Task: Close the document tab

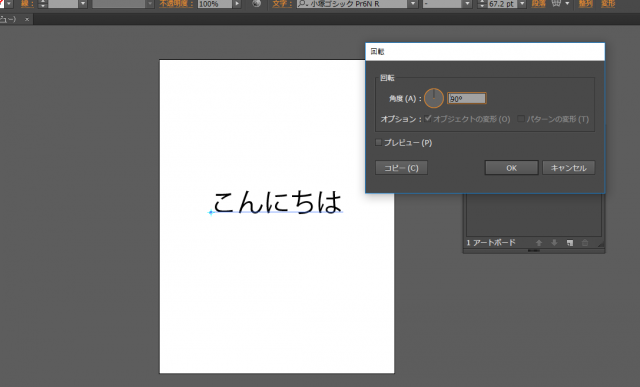Action: [27, 19]
